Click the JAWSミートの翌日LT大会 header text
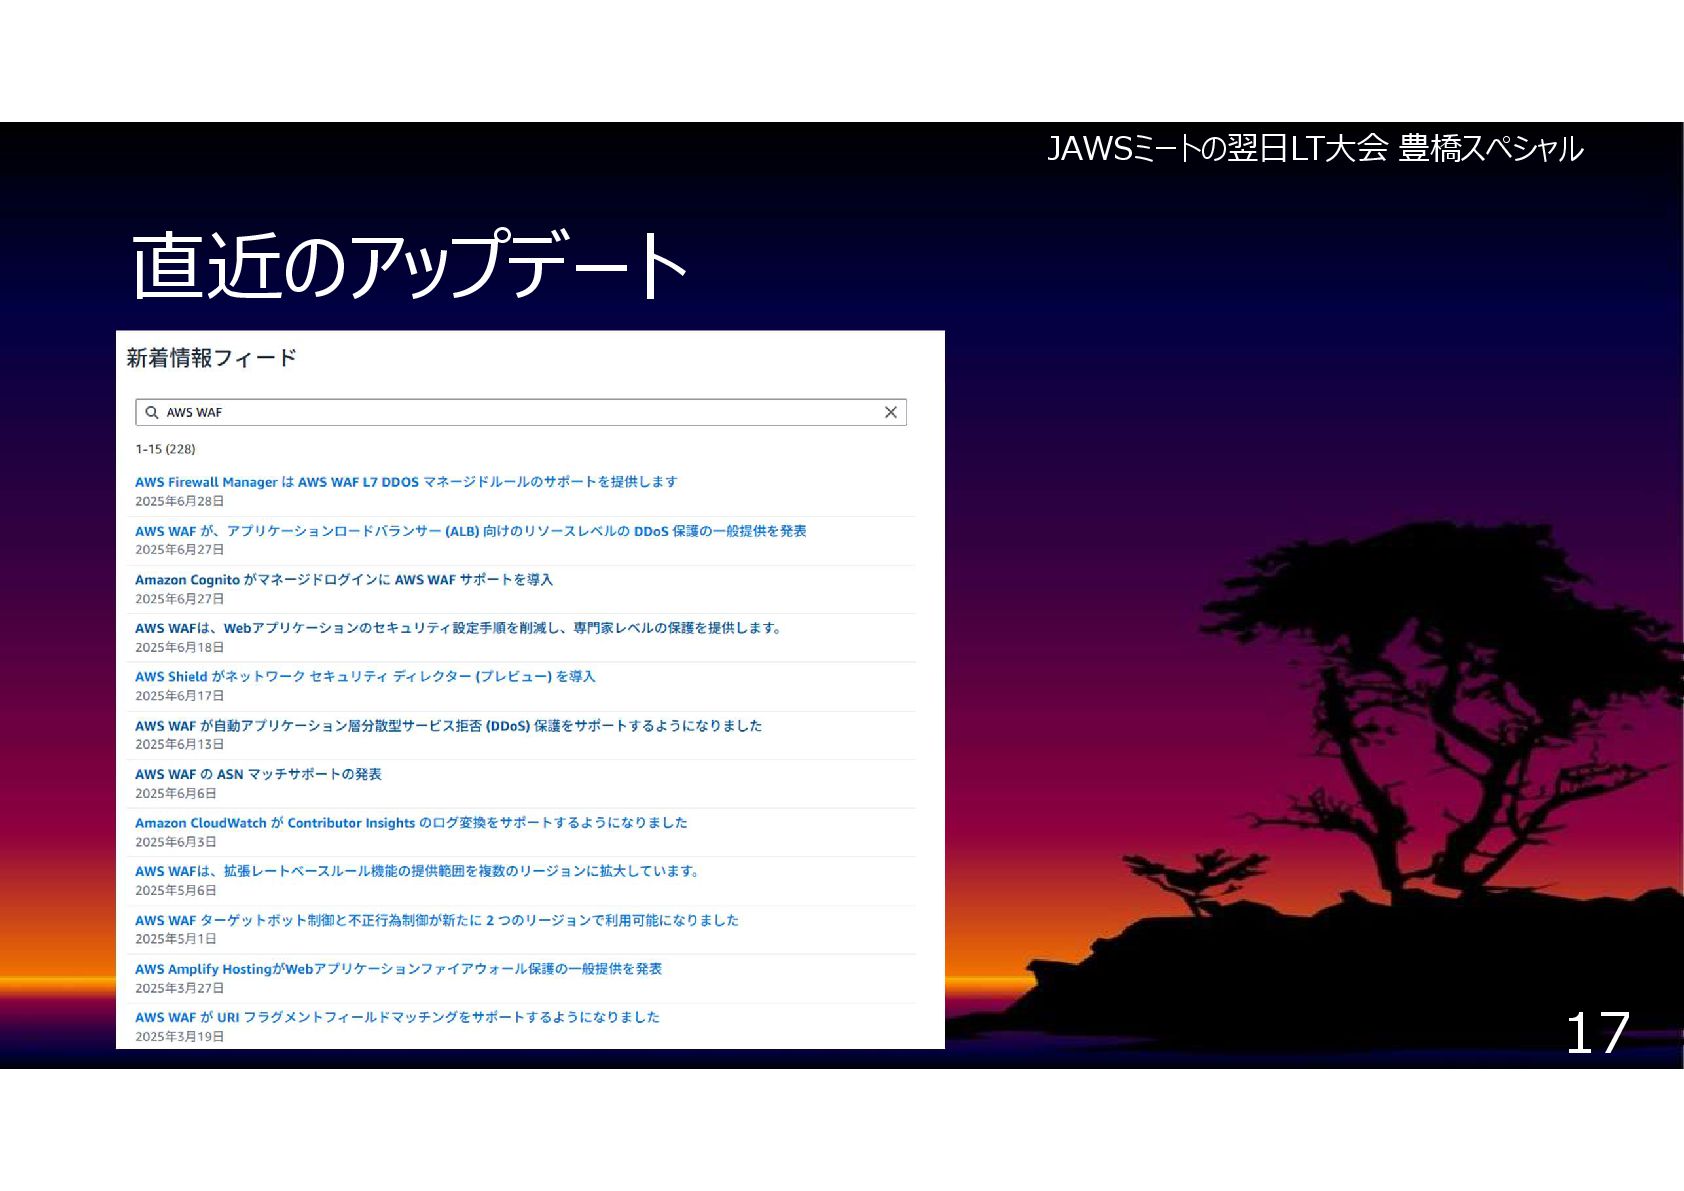Screen dimensions: 1684x1191 (x=1315, y=148)
